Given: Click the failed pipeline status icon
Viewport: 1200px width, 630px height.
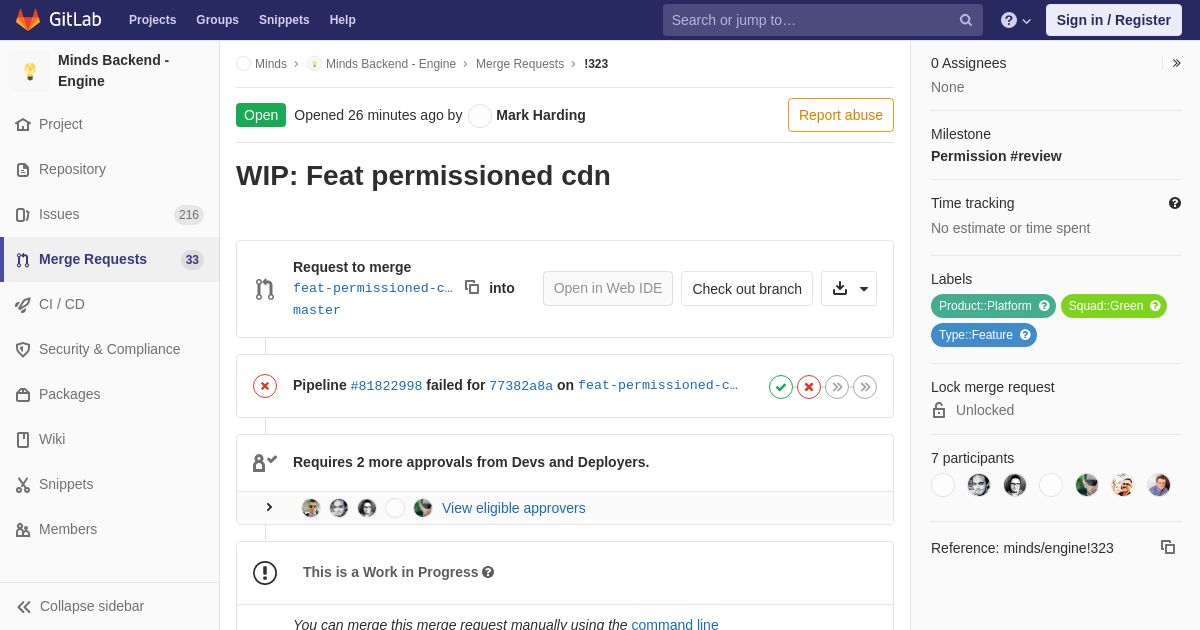Looking at the screenshot, I should point(265,386).
